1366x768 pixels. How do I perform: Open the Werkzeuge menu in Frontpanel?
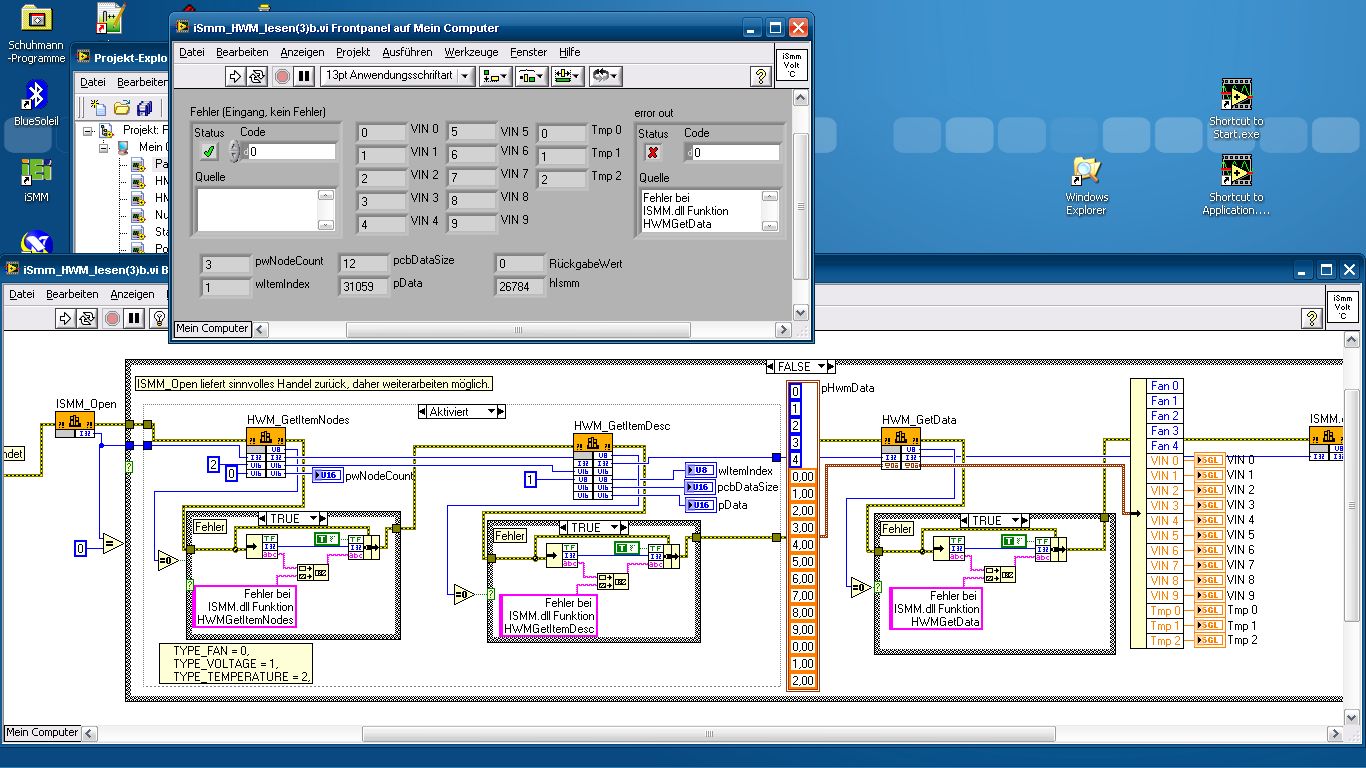click(471, 52)
